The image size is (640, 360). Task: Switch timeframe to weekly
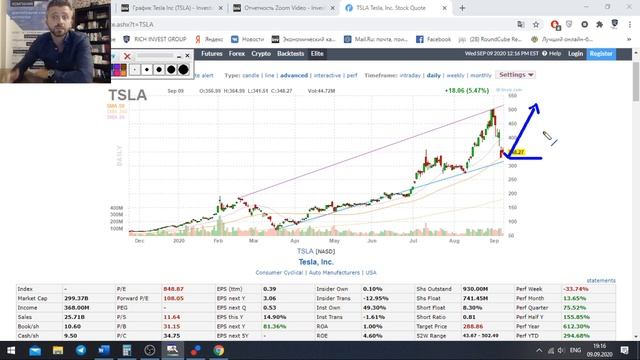pos(456,76)
